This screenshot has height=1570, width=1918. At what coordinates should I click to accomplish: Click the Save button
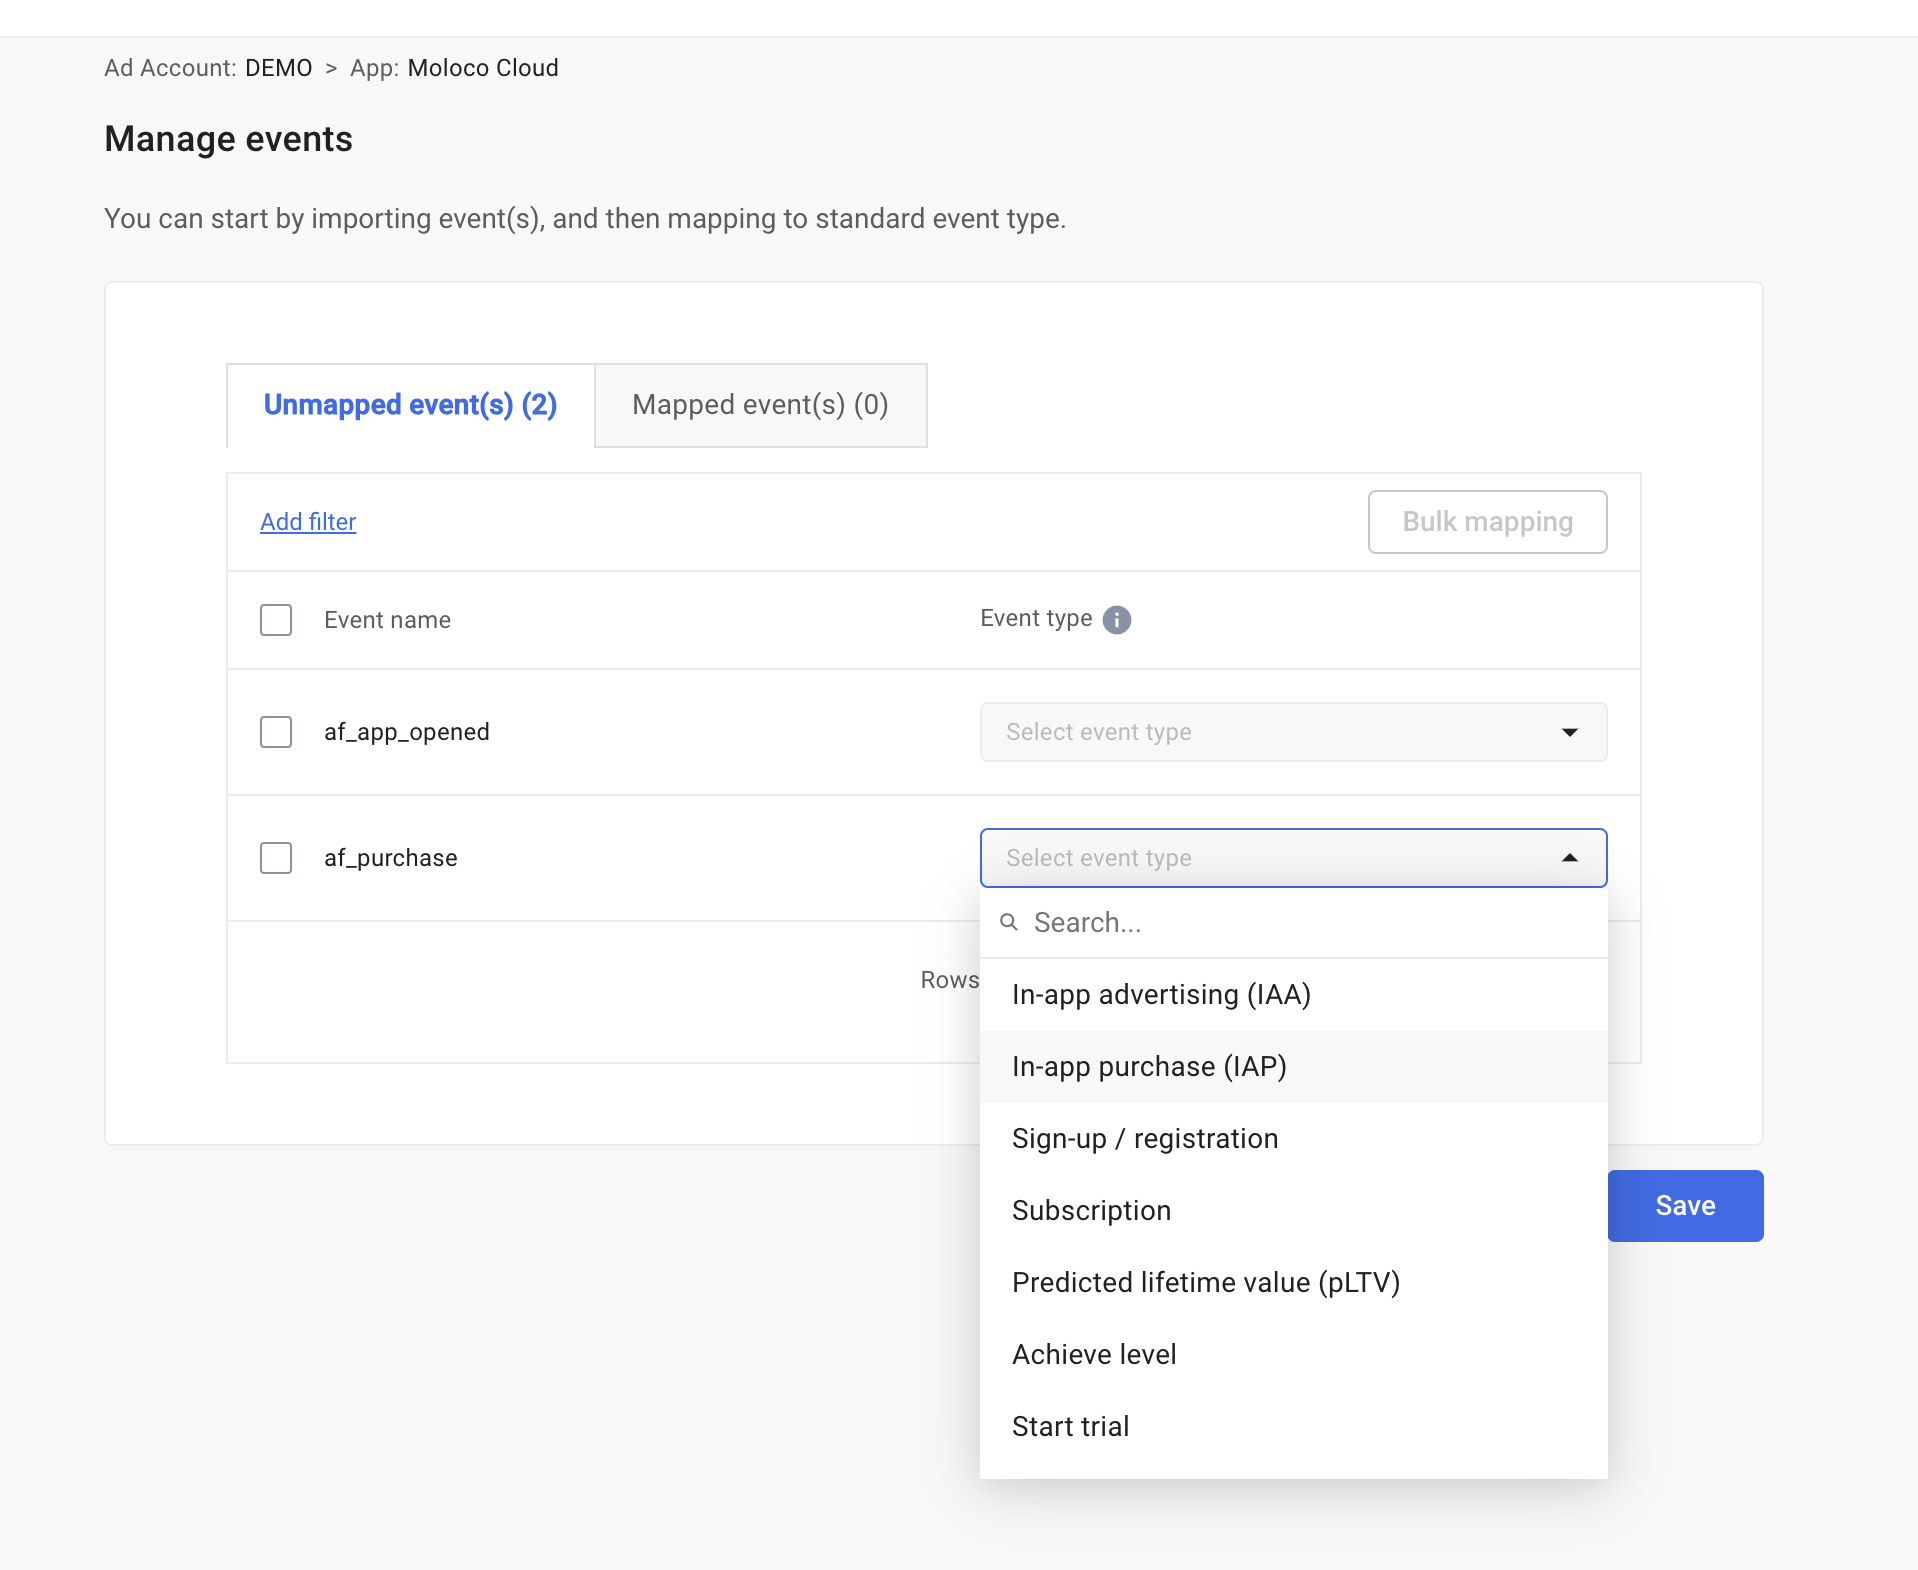pos(1685,1206)
